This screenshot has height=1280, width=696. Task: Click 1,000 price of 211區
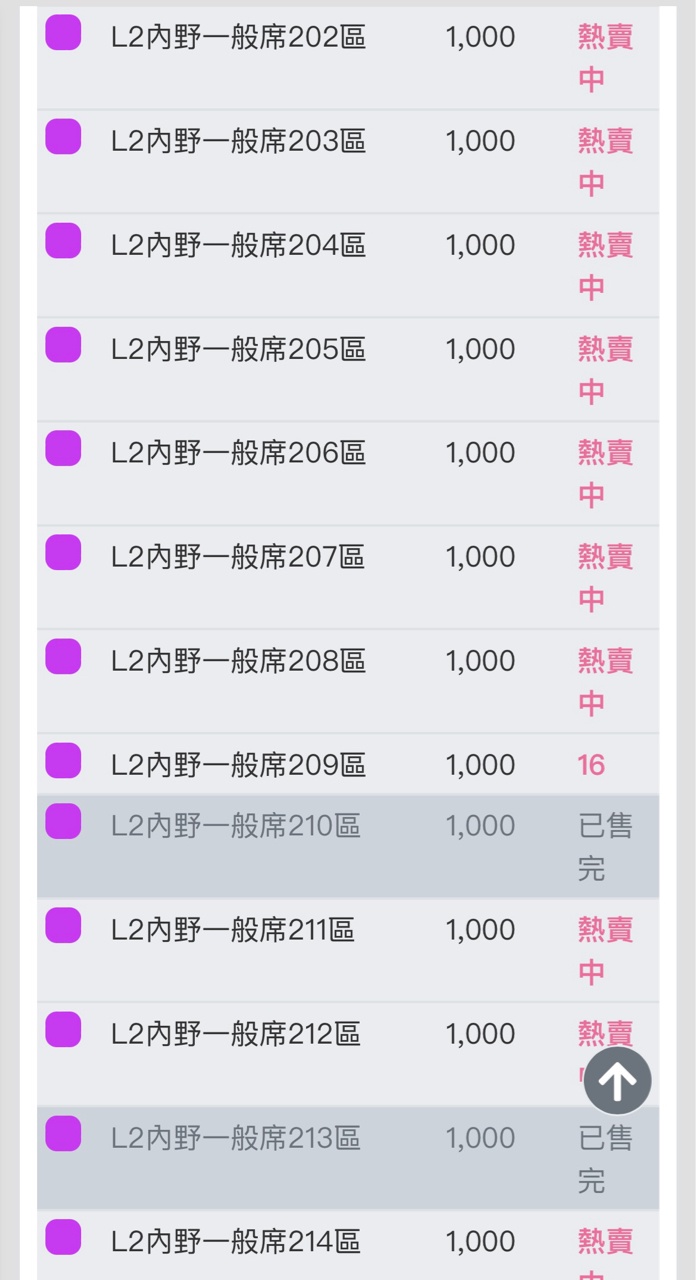coord(480,931)
